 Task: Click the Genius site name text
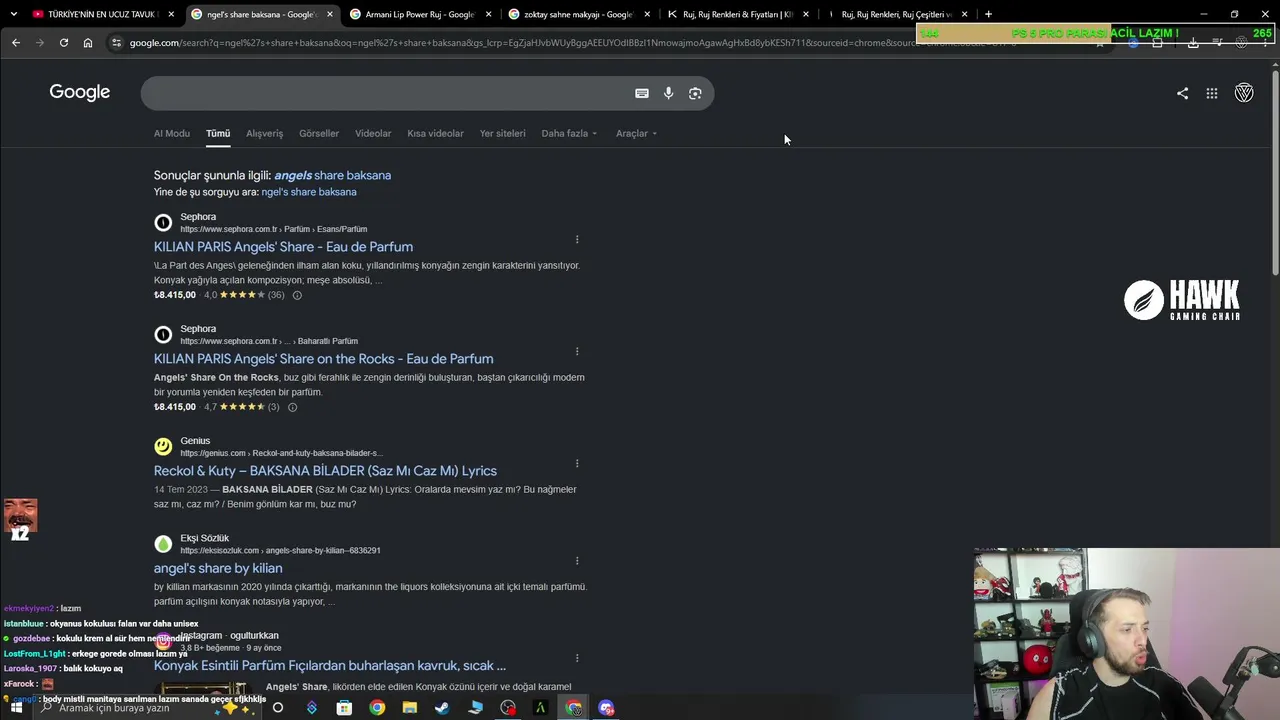[x=195, y=441]
